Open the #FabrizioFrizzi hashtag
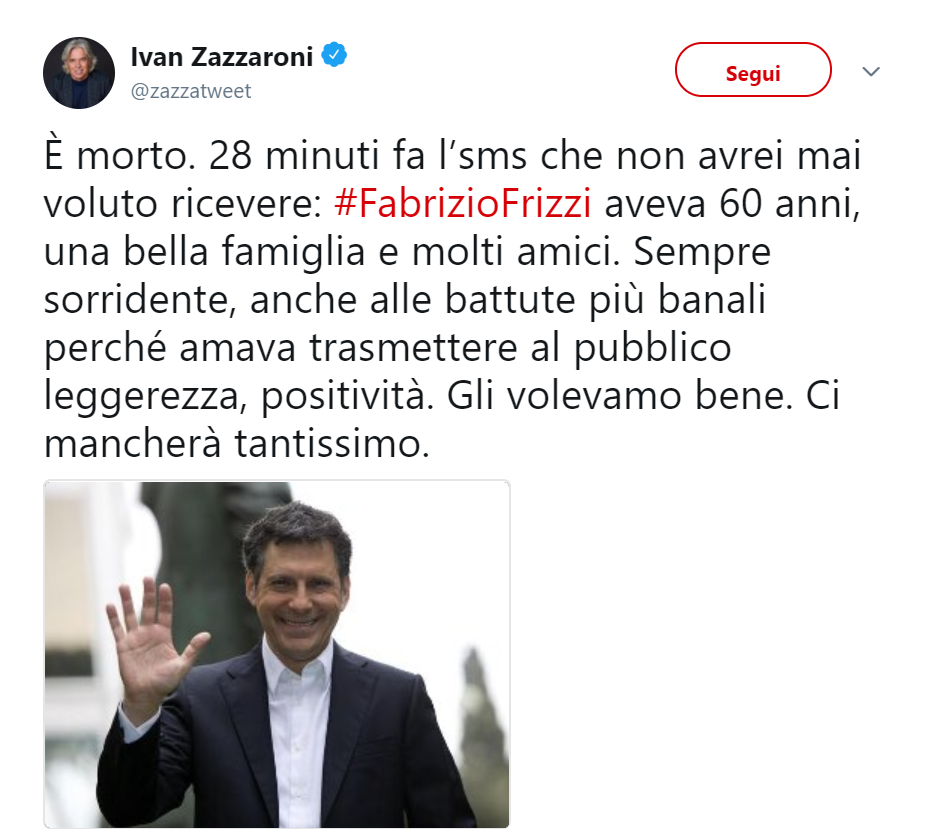The image size is (932, 829). 462,204
